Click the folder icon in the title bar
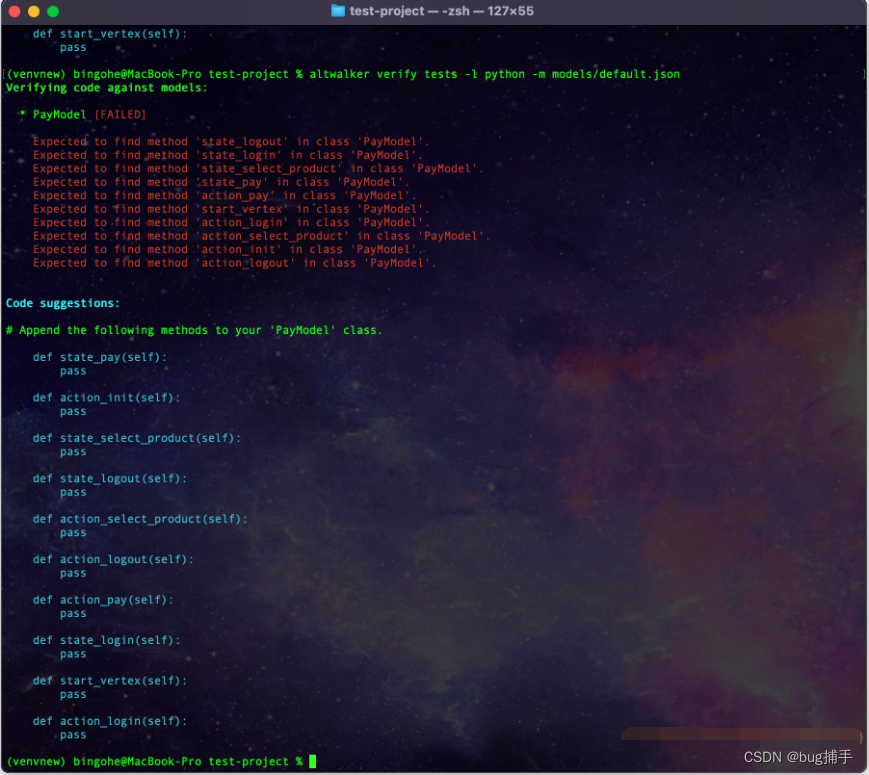 338,11
